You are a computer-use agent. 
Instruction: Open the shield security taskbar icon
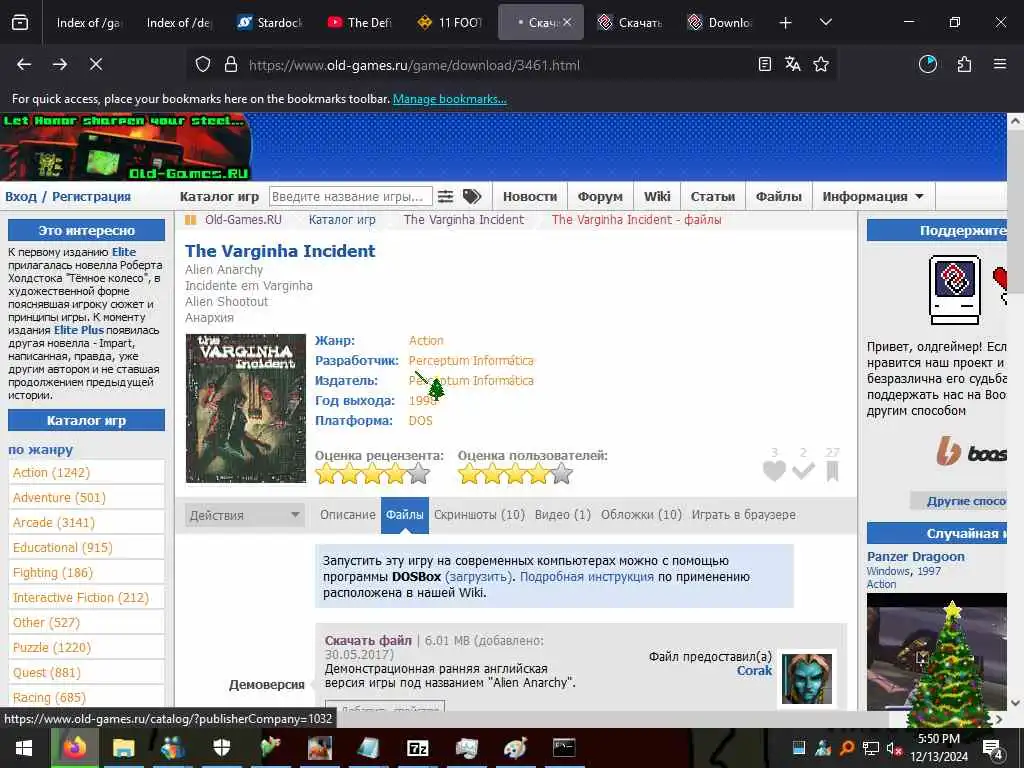221,747
